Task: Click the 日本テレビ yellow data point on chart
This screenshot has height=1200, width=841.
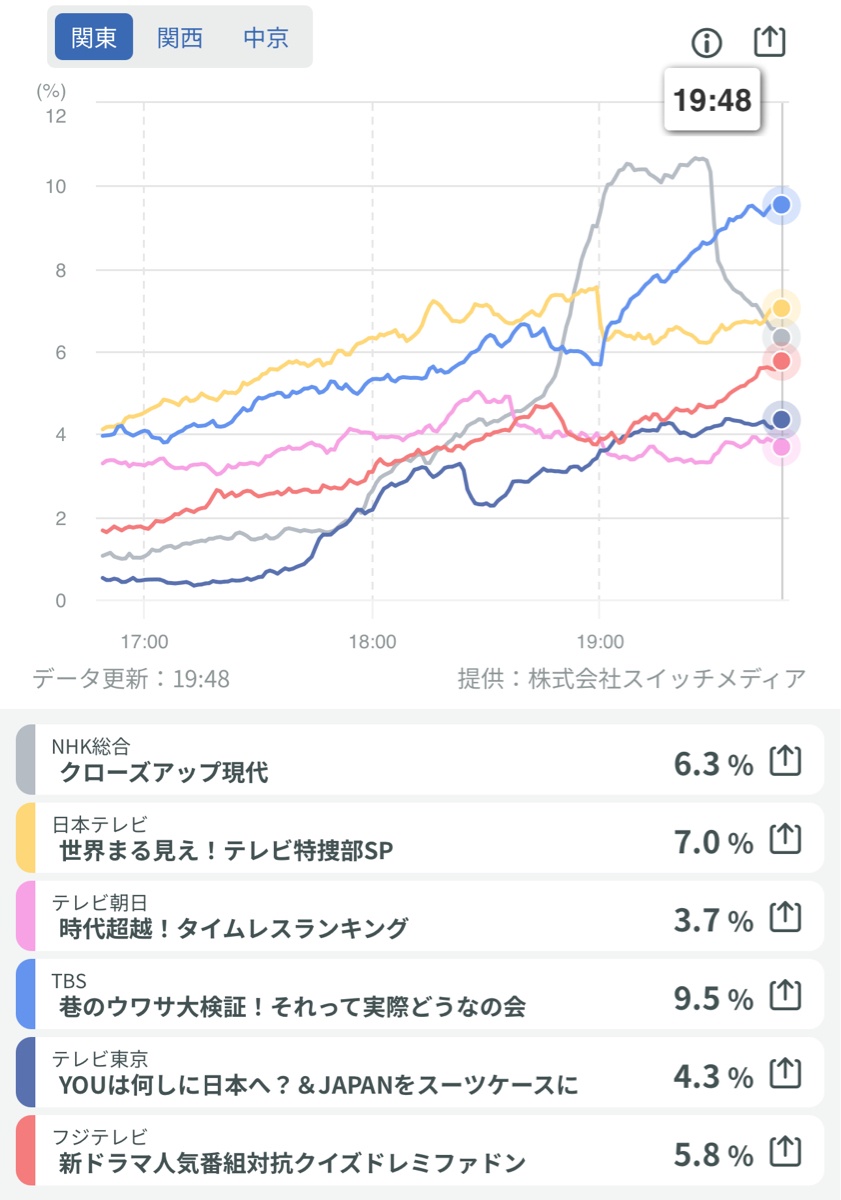Action: point(781,307)
